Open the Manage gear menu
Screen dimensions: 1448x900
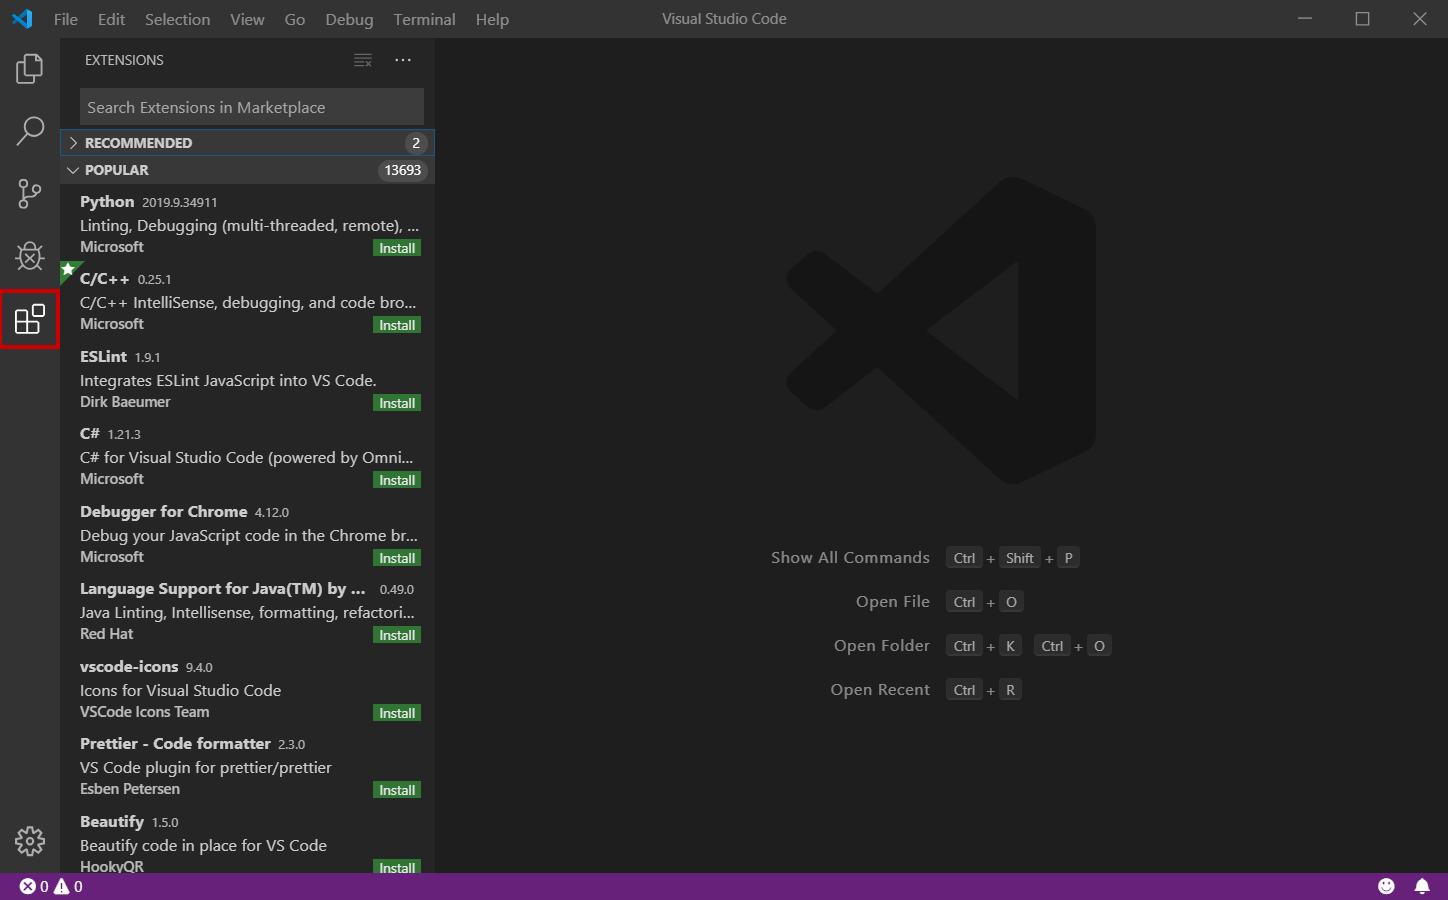point(30,841)
